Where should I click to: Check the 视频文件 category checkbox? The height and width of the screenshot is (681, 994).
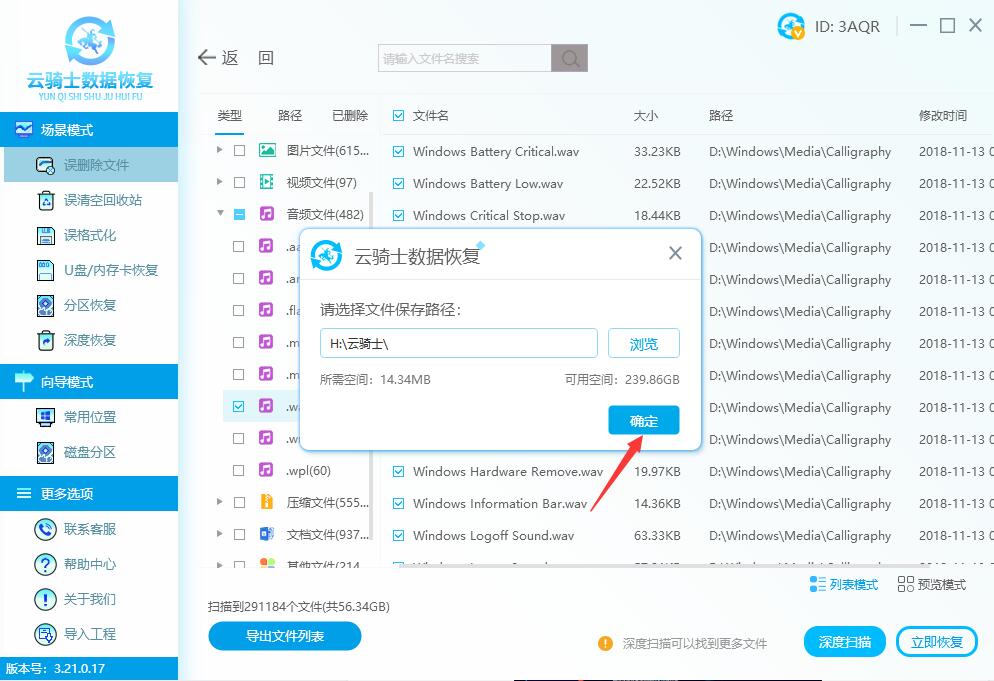pos(240,183)
